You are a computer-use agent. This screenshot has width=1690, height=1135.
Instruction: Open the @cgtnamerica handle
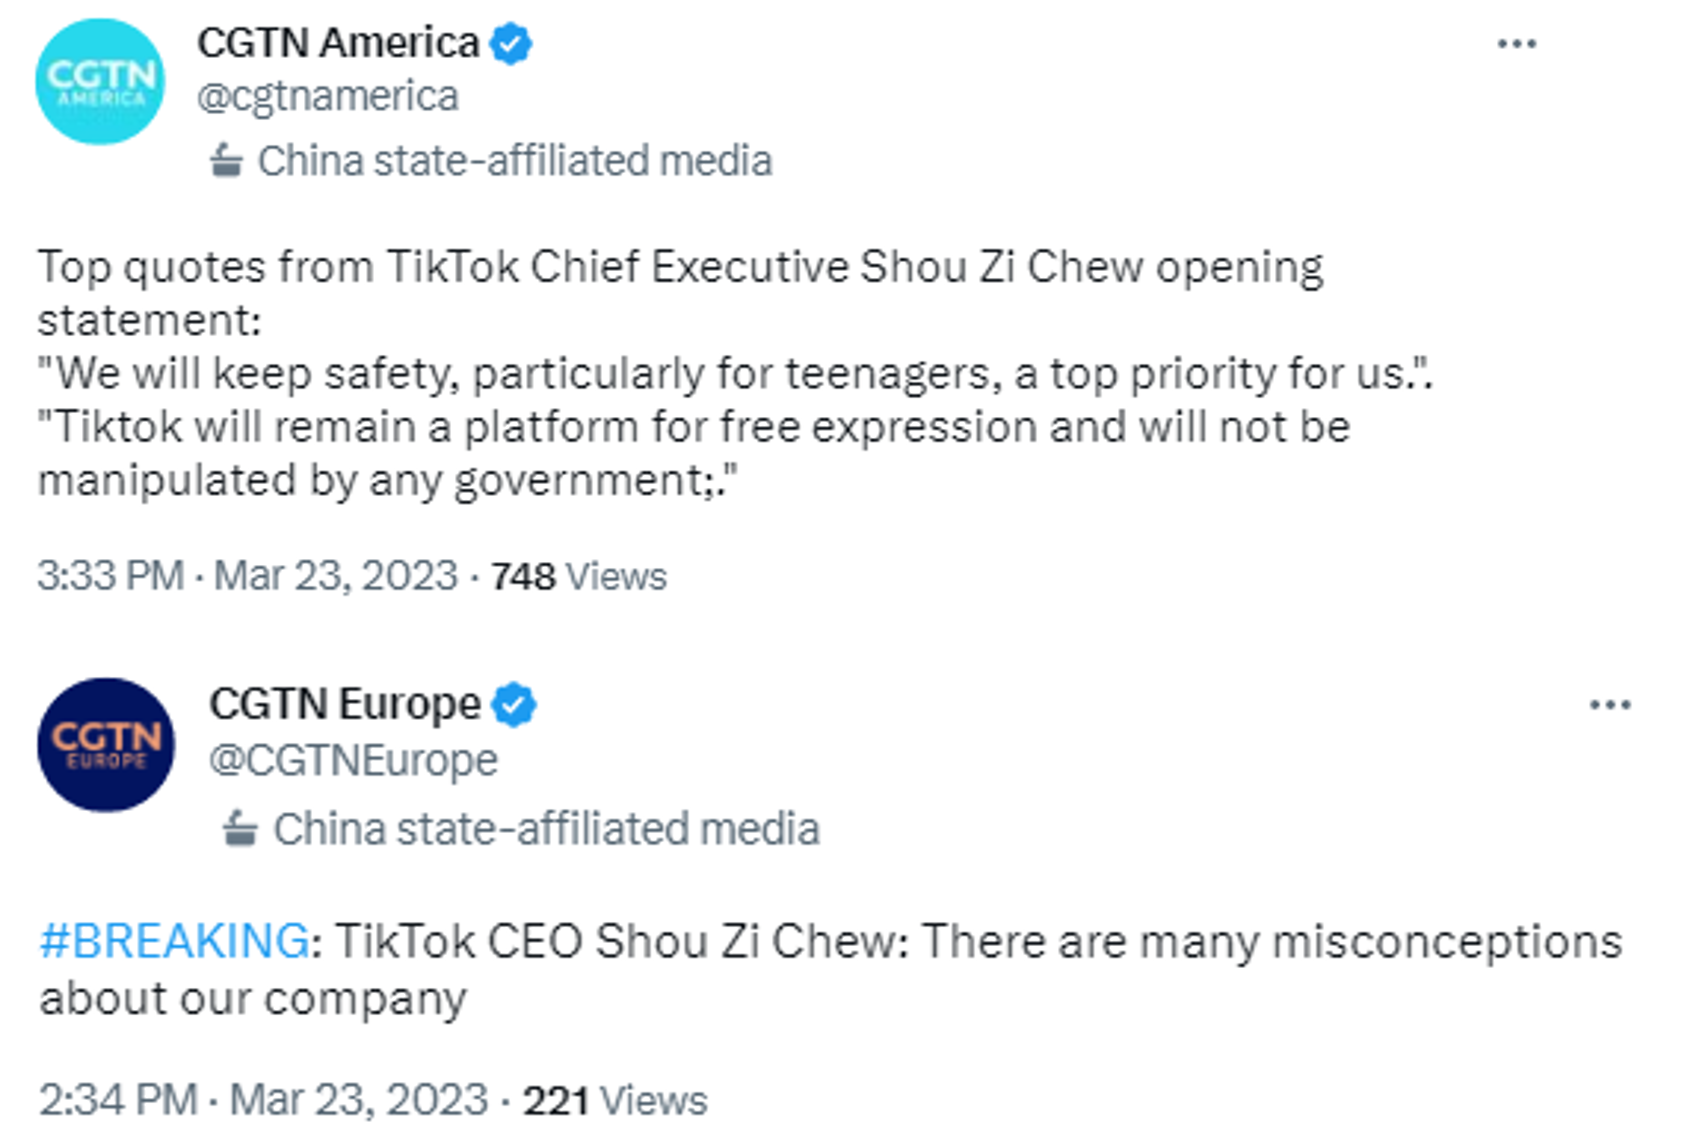[x=328, y=97]
